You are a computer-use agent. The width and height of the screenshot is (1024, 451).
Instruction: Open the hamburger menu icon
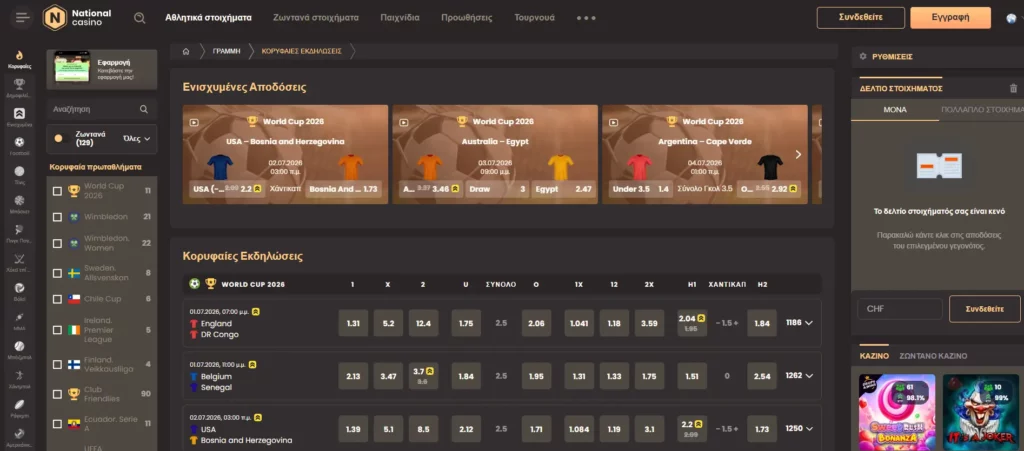click(22, 18)
